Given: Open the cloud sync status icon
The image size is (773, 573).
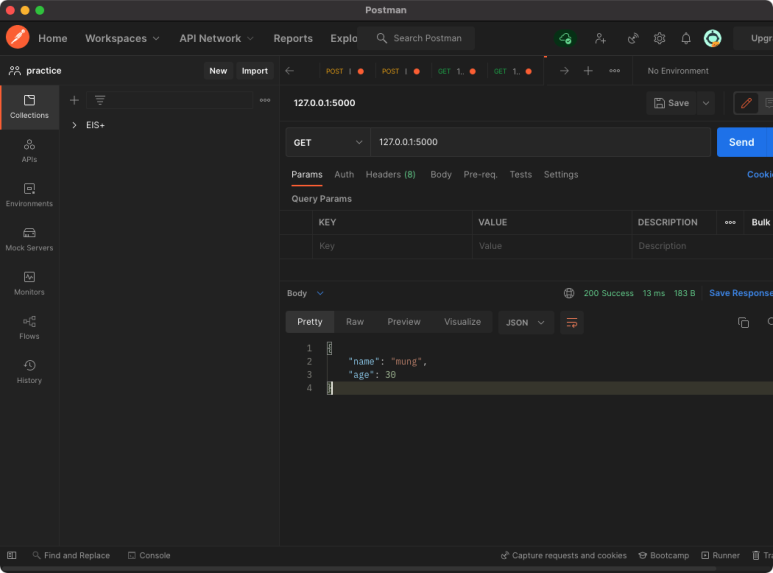Looking at the screenshot, I should pyautogui.click(x=565, y=38).
